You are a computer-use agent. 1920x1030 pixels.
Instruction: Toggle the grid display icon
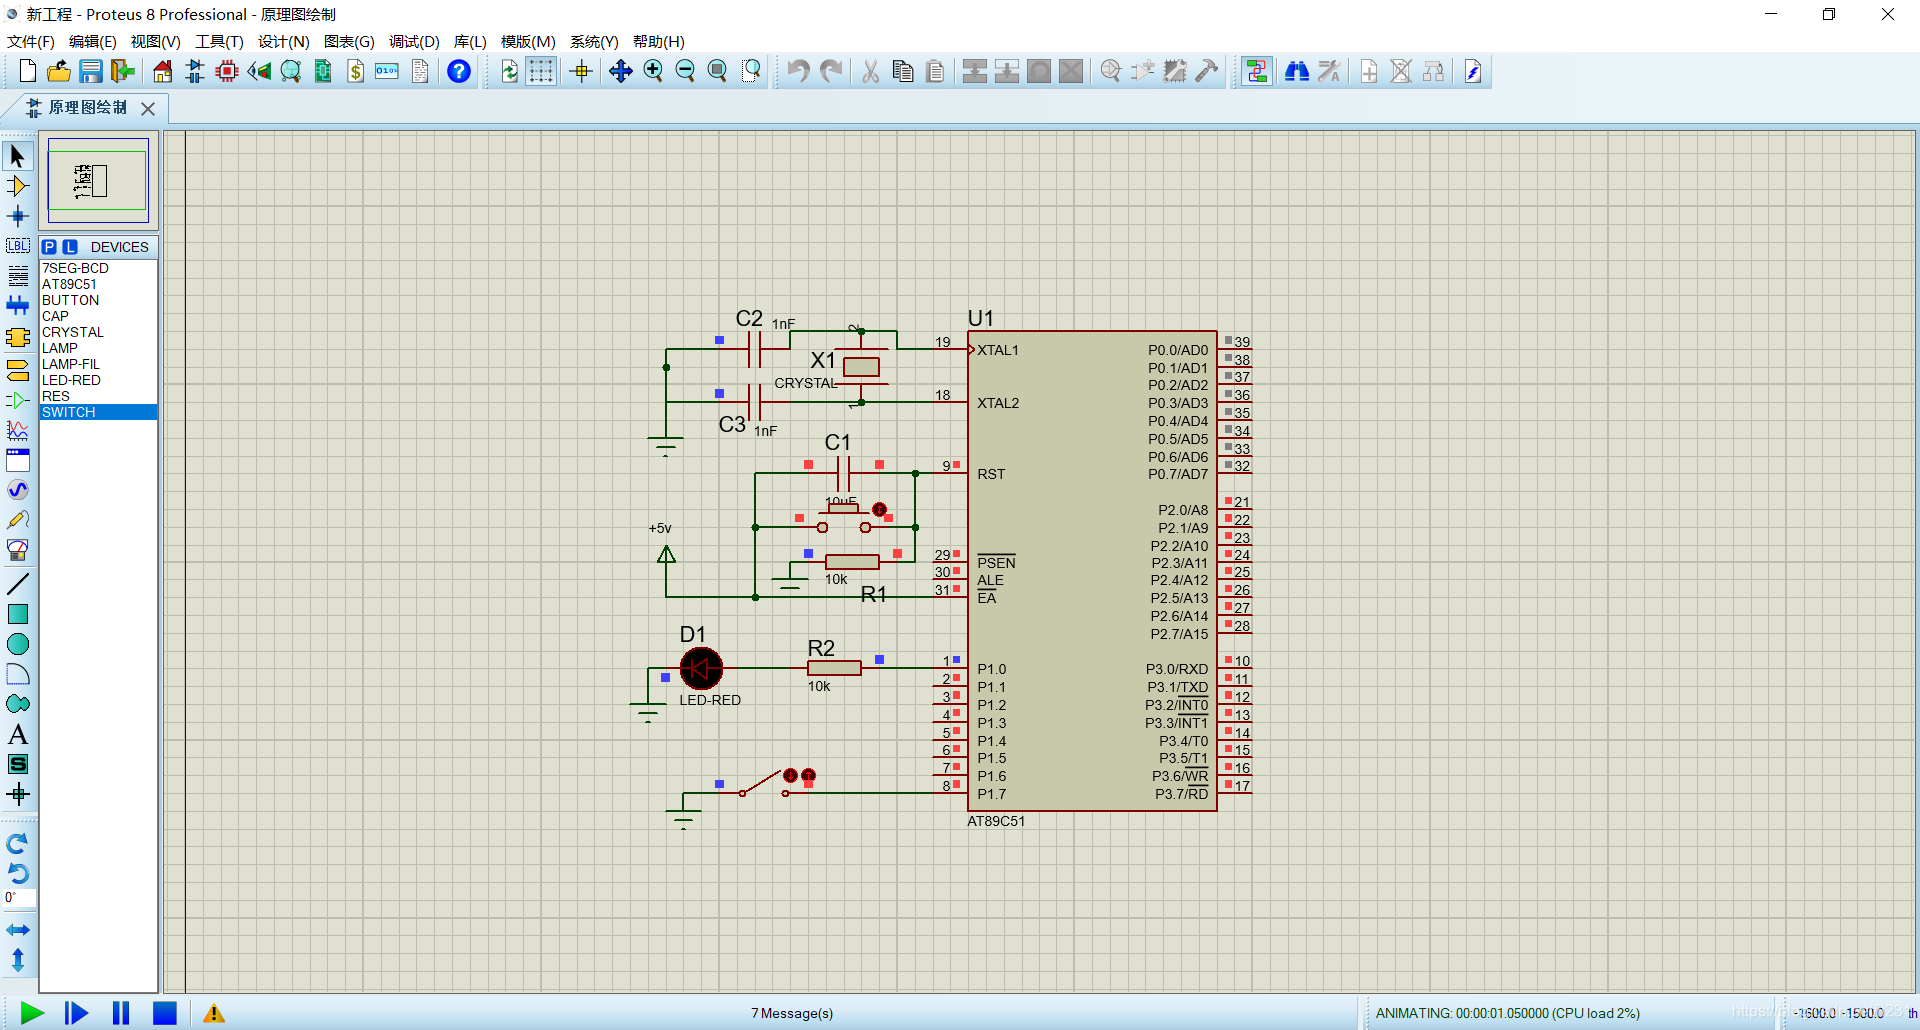541,71
